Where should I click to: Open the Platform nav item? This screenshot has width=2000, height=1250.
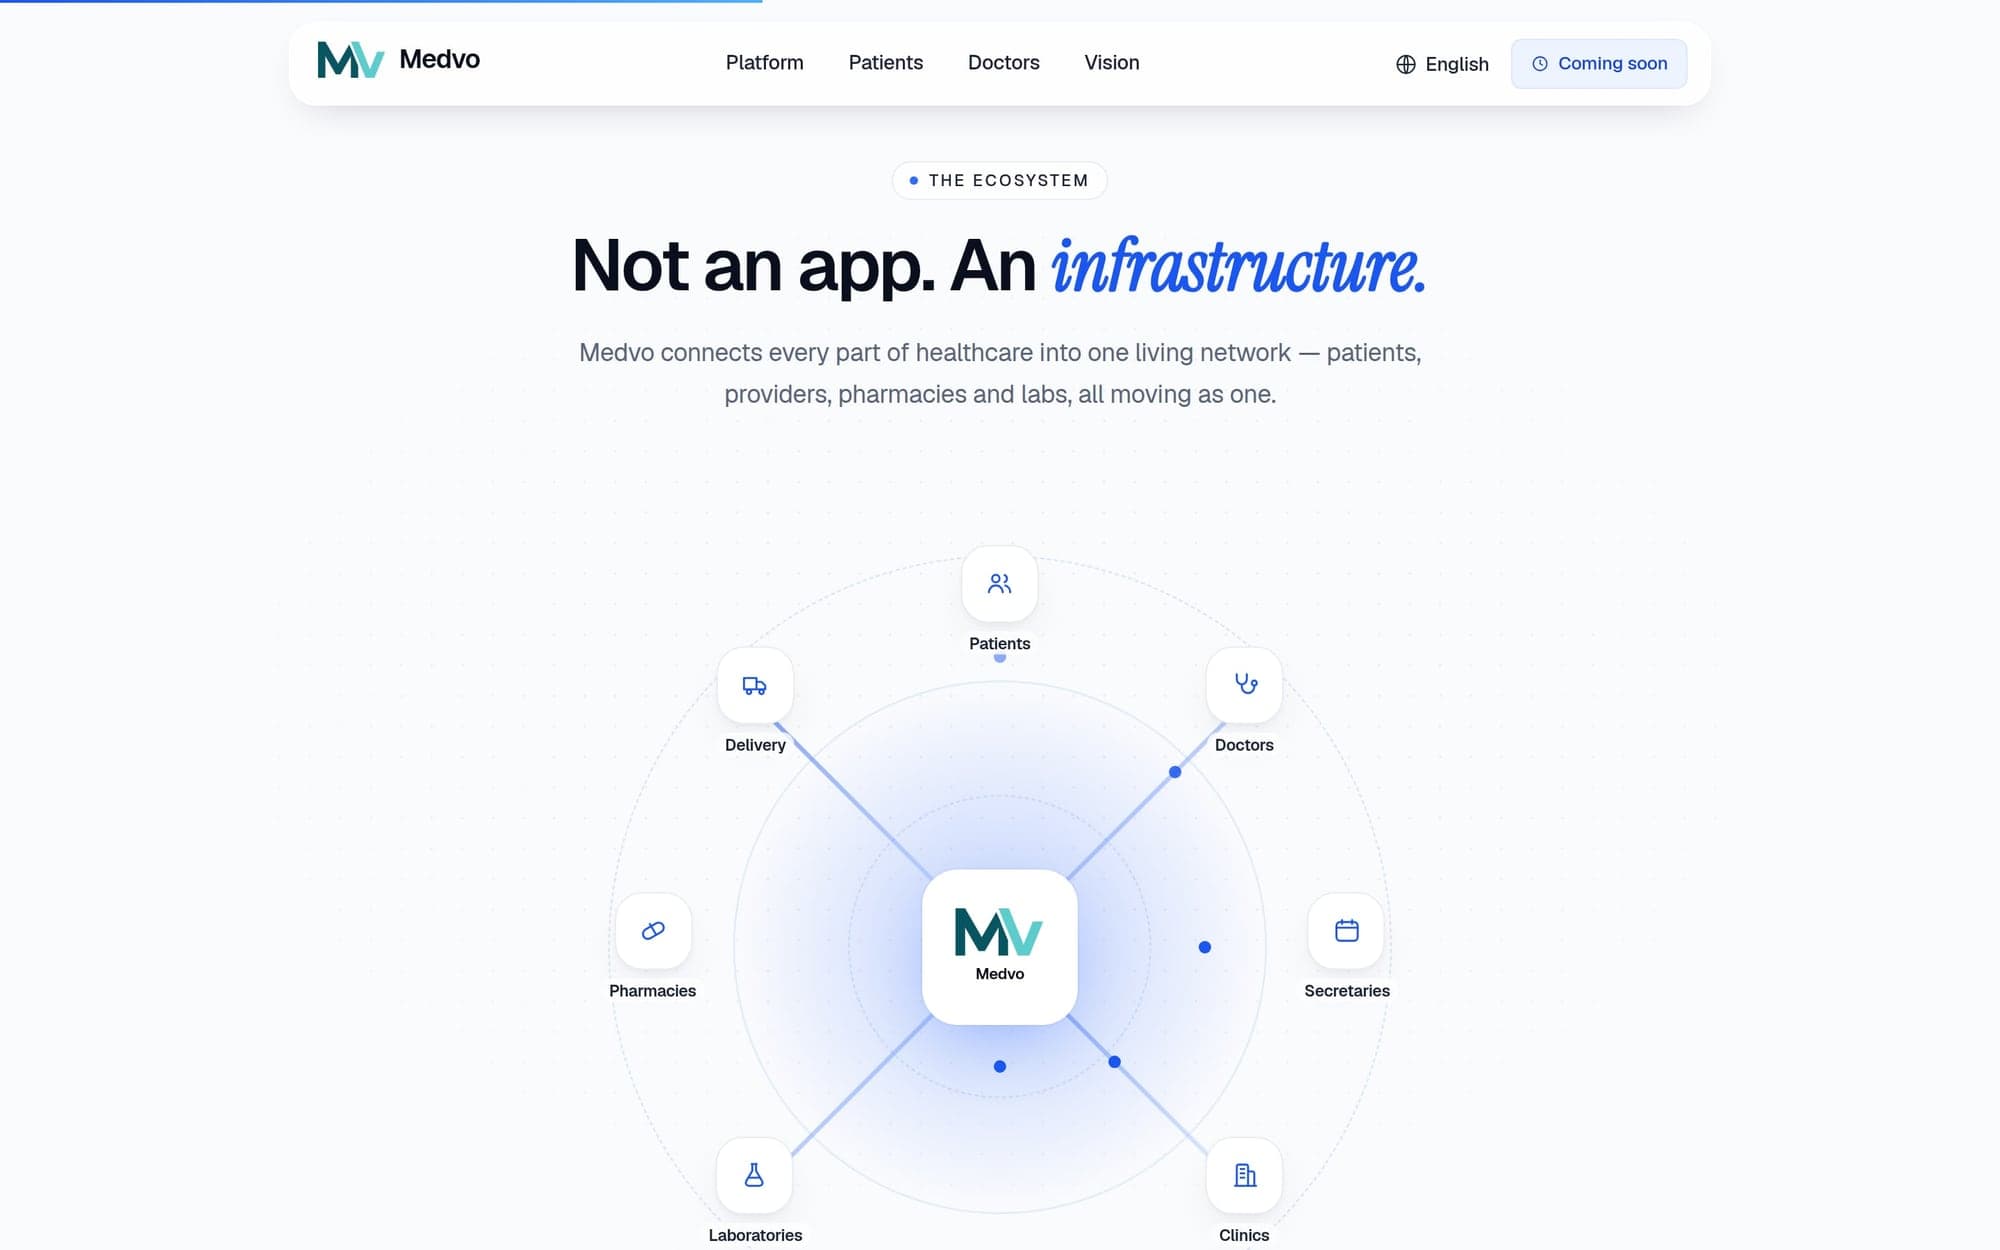point(765,63)
